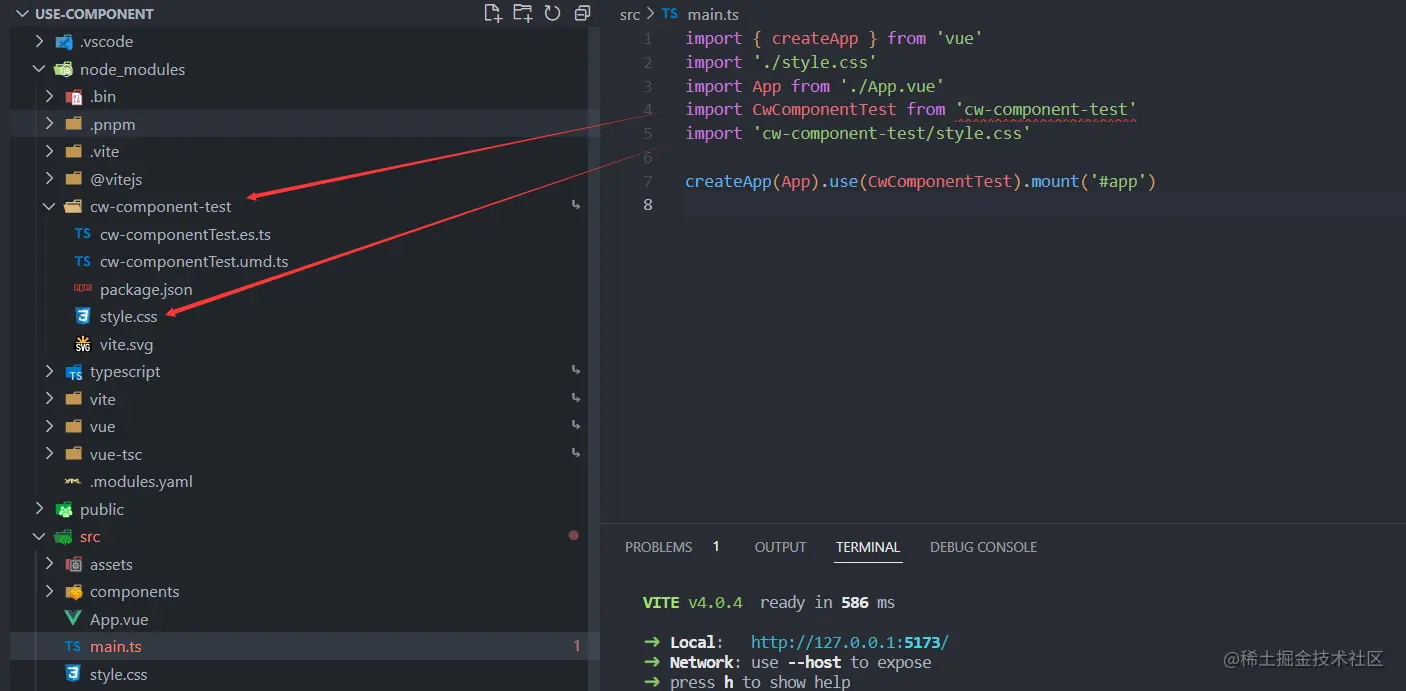The width and height of the screenshot is (1406, 691).
Task: Open cw-componentTest.es.ts file
Action: [x=185, y=234]
